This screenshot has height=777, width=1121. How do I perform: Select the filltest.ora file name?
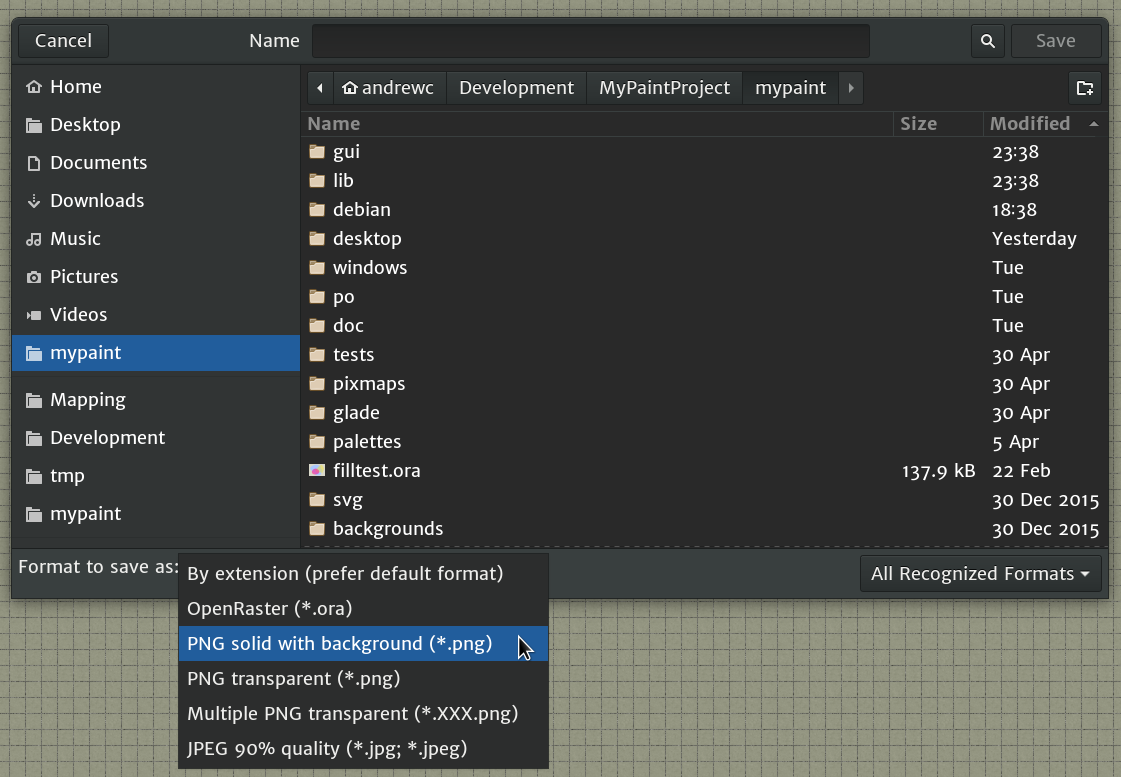377,470
